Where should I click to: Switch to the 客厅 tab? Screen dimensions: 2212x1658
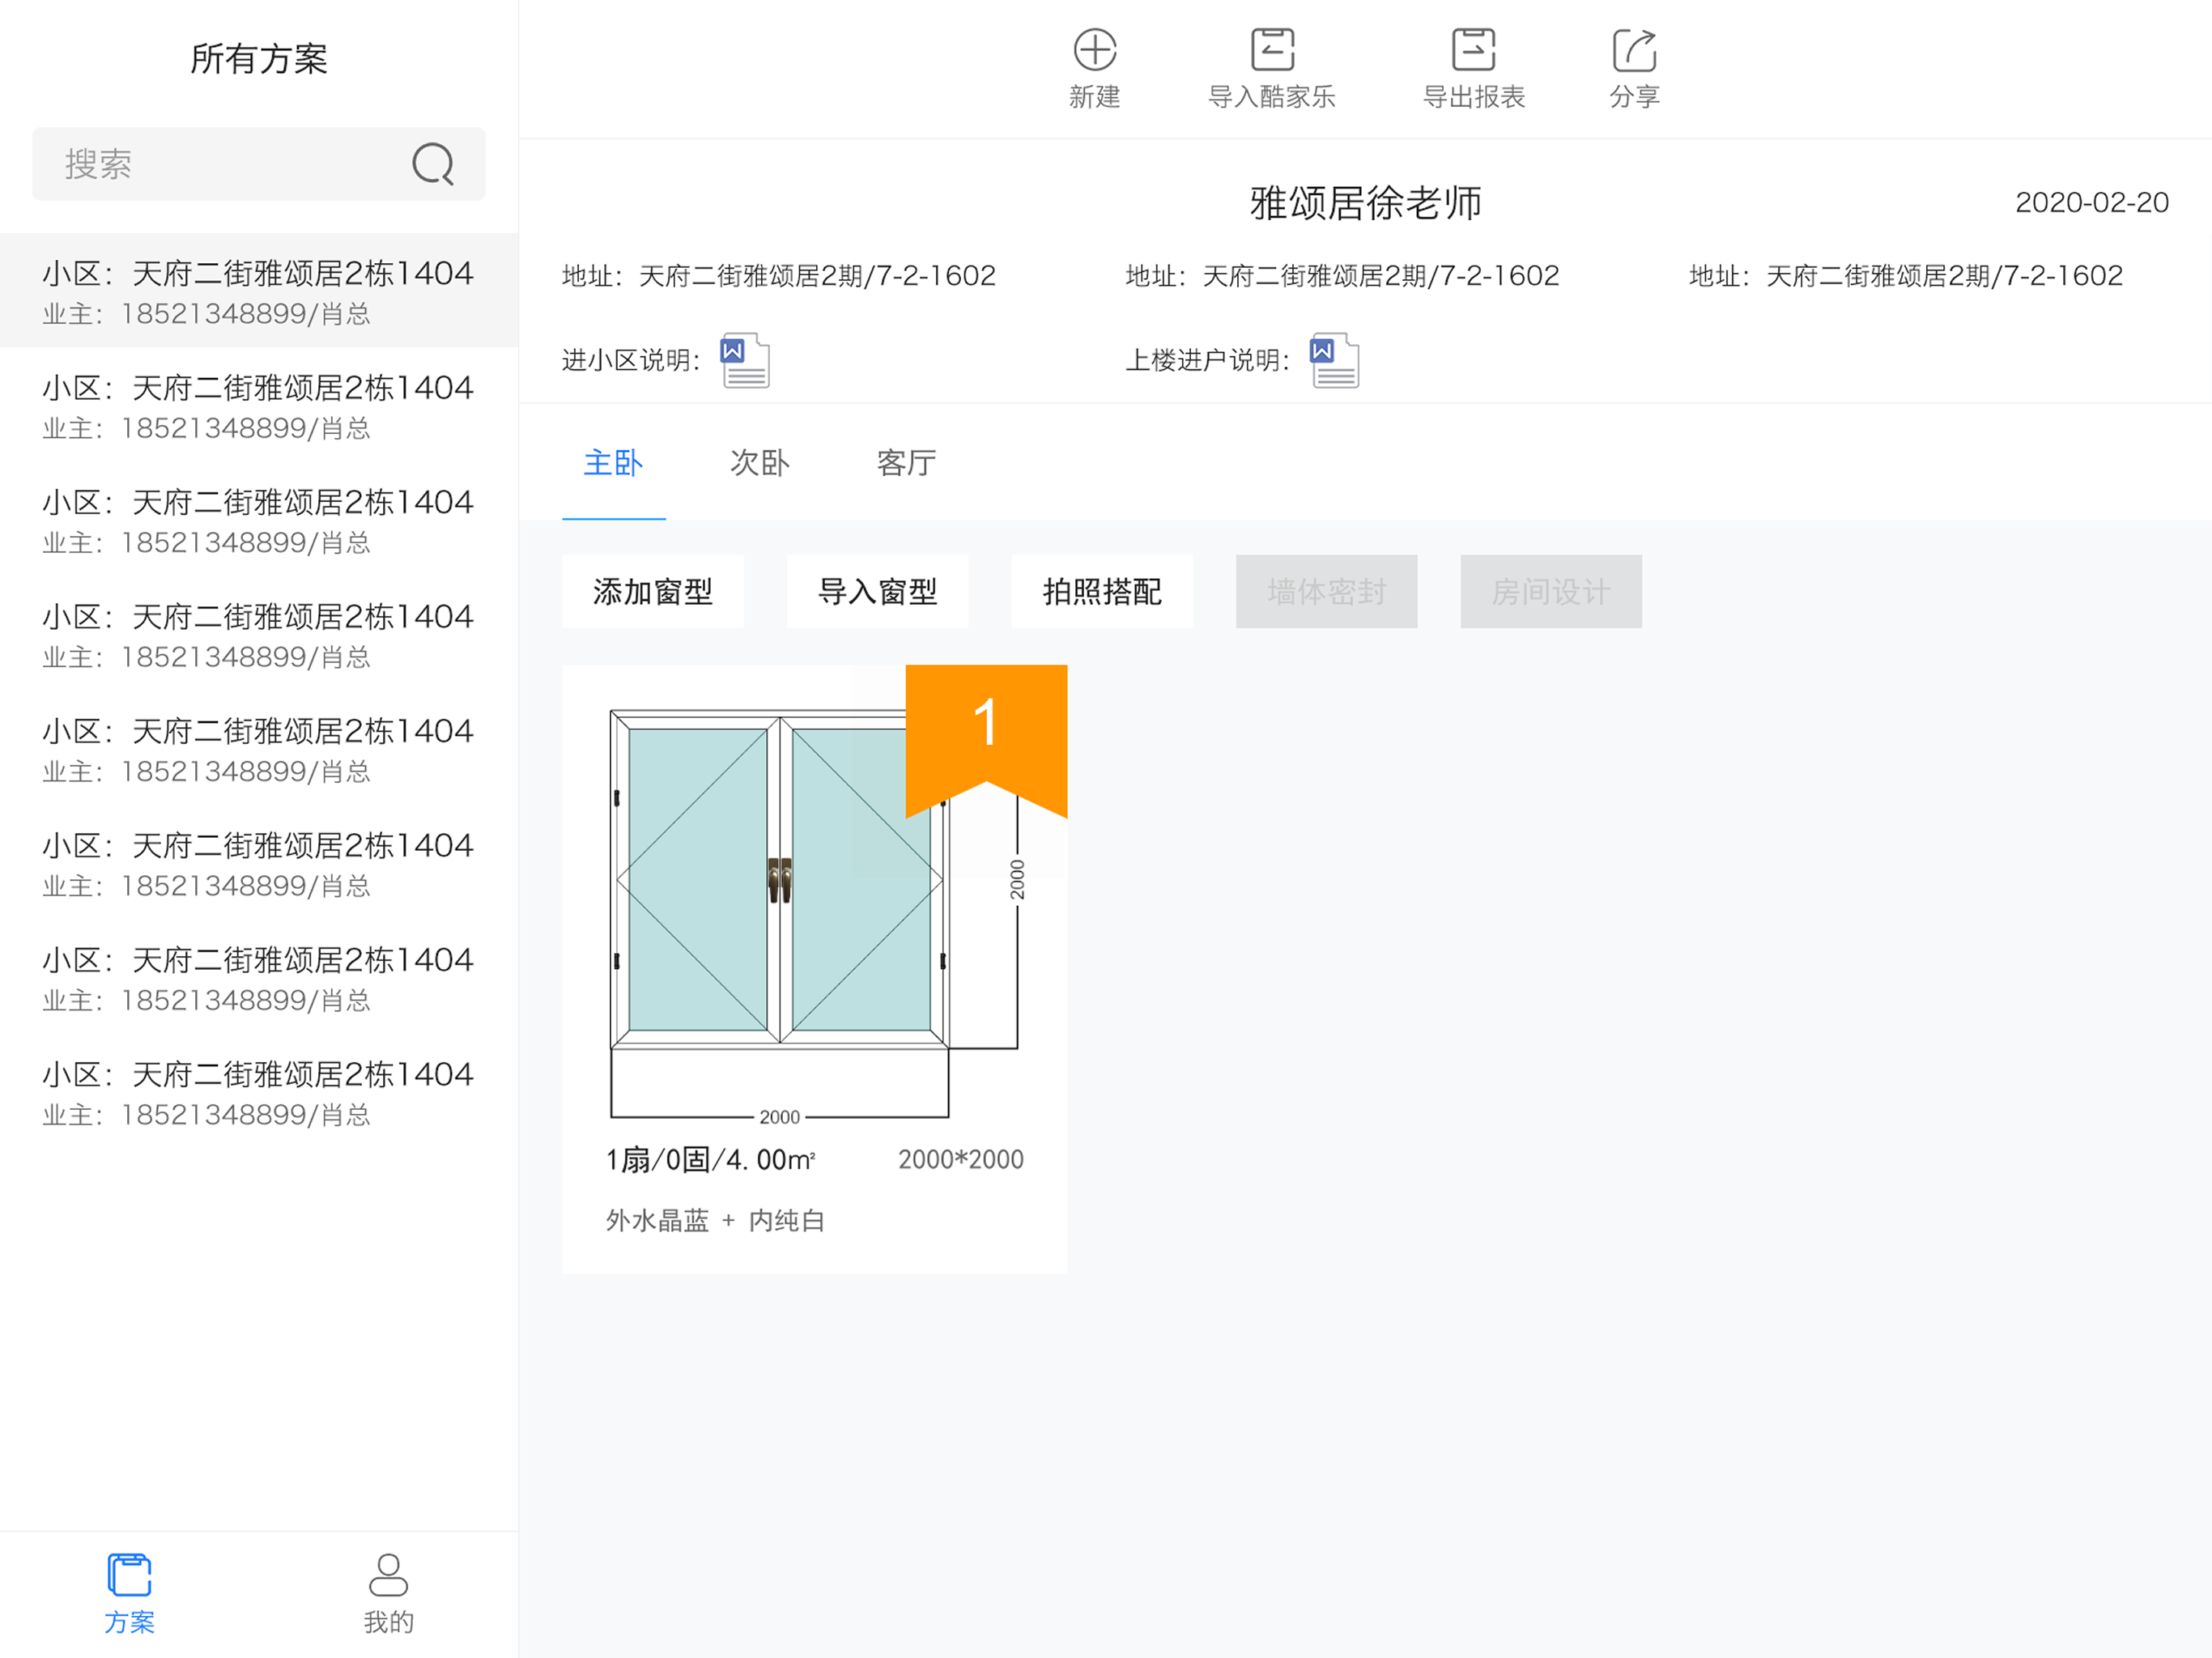click(906, 463)
